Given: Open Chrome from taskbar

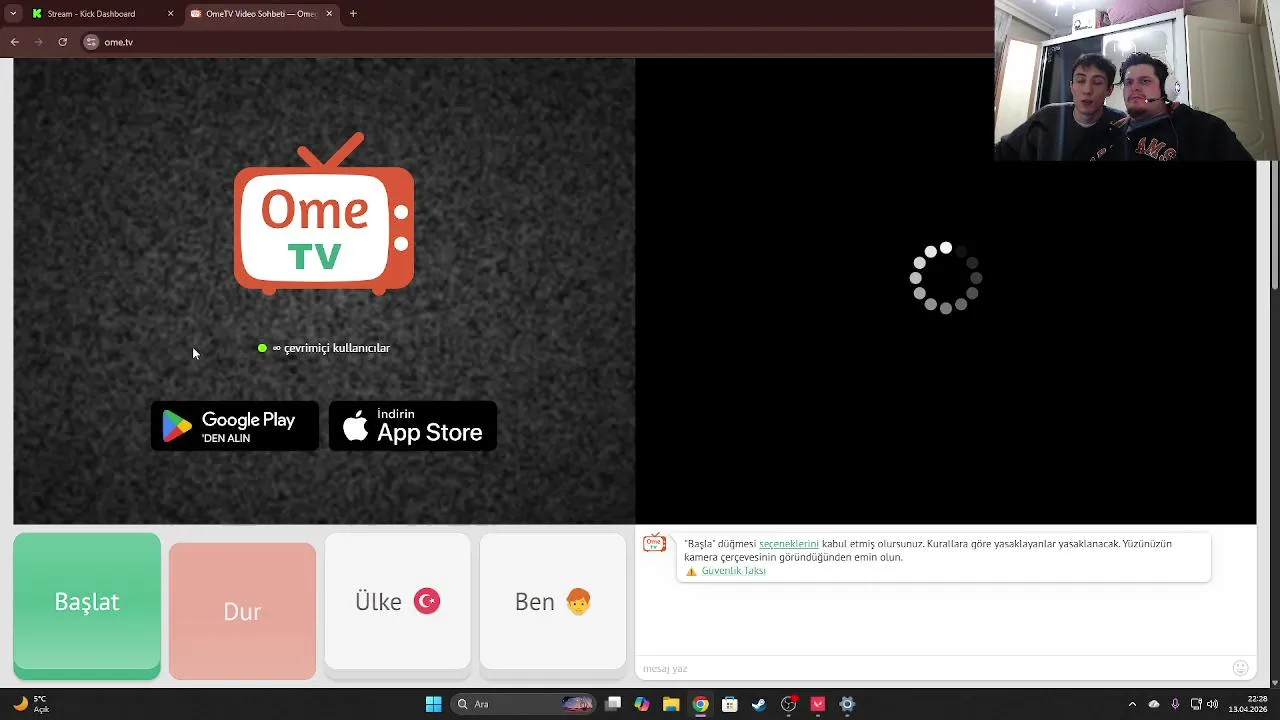Looking at the screenshot, I should point(701,704).
